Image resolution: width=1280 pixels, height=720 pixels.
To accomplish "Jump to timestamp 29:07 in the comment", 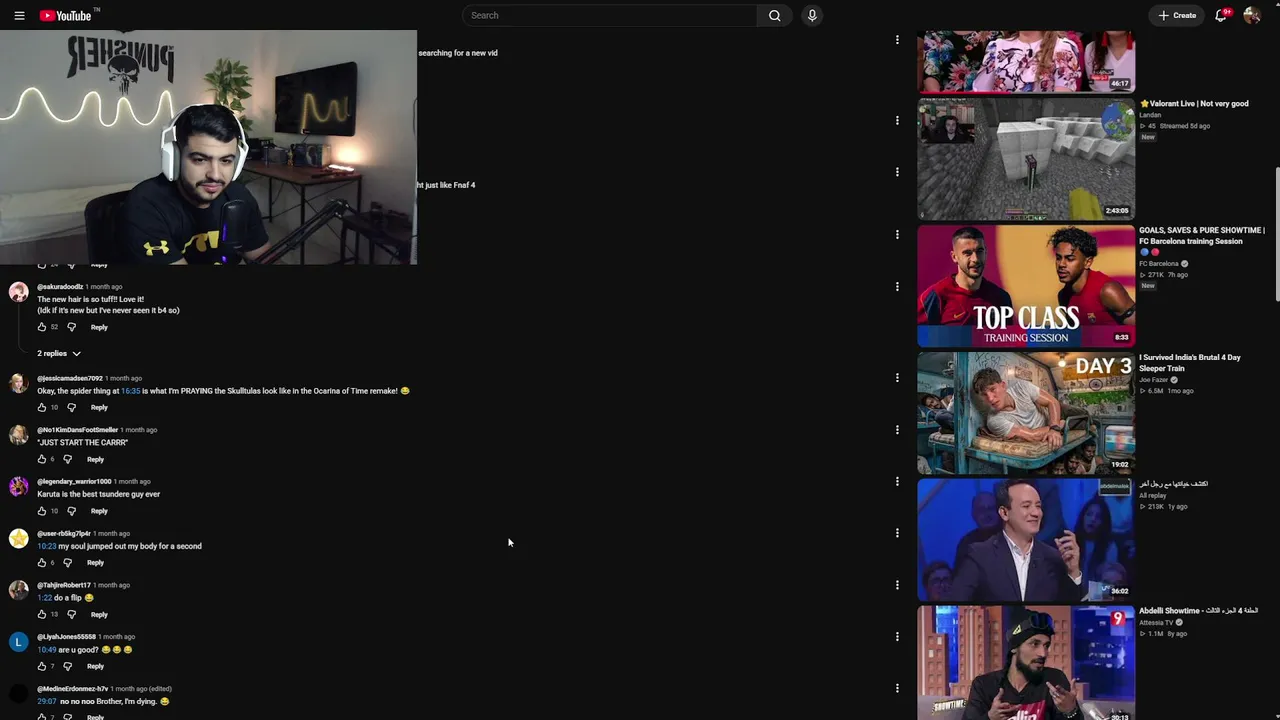I will (47, 702).
